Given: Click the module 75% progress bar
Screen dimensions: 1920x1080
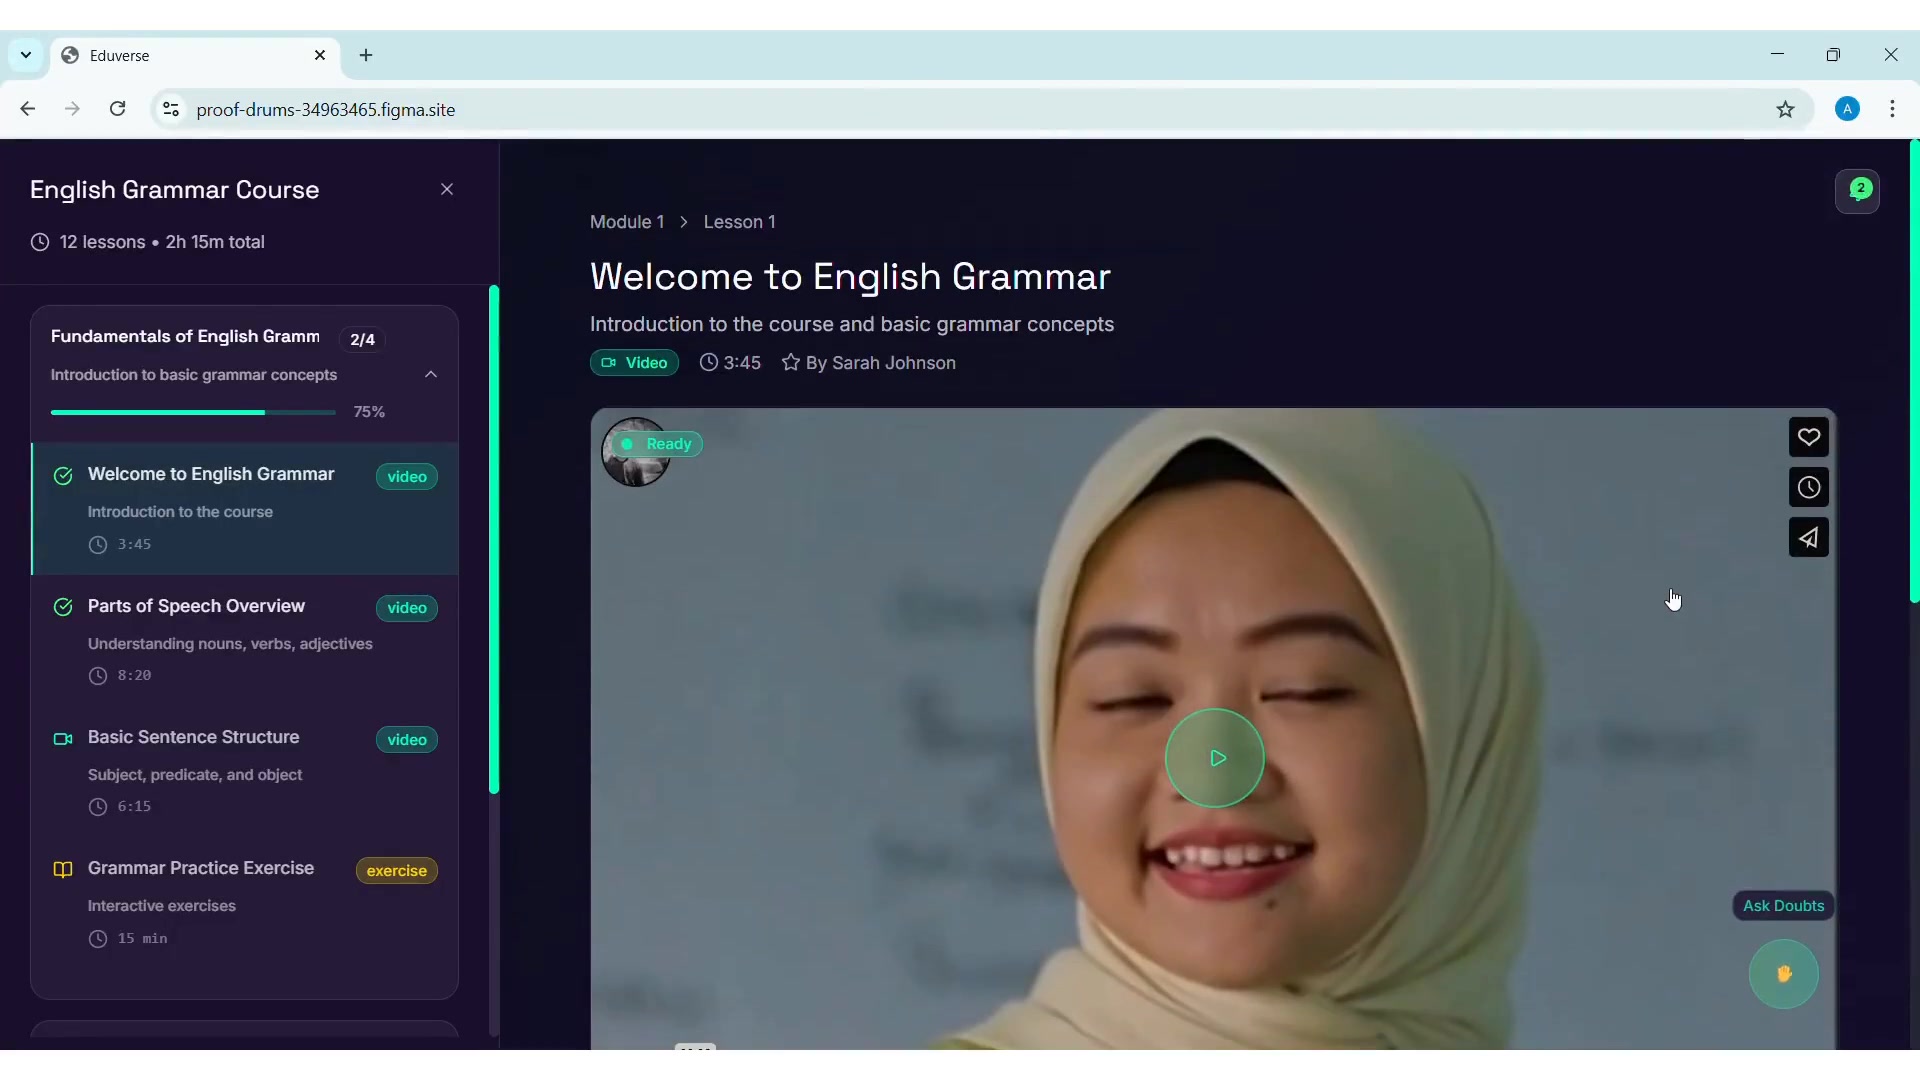Looking at the screenshot, I should [x=193, y=412].
